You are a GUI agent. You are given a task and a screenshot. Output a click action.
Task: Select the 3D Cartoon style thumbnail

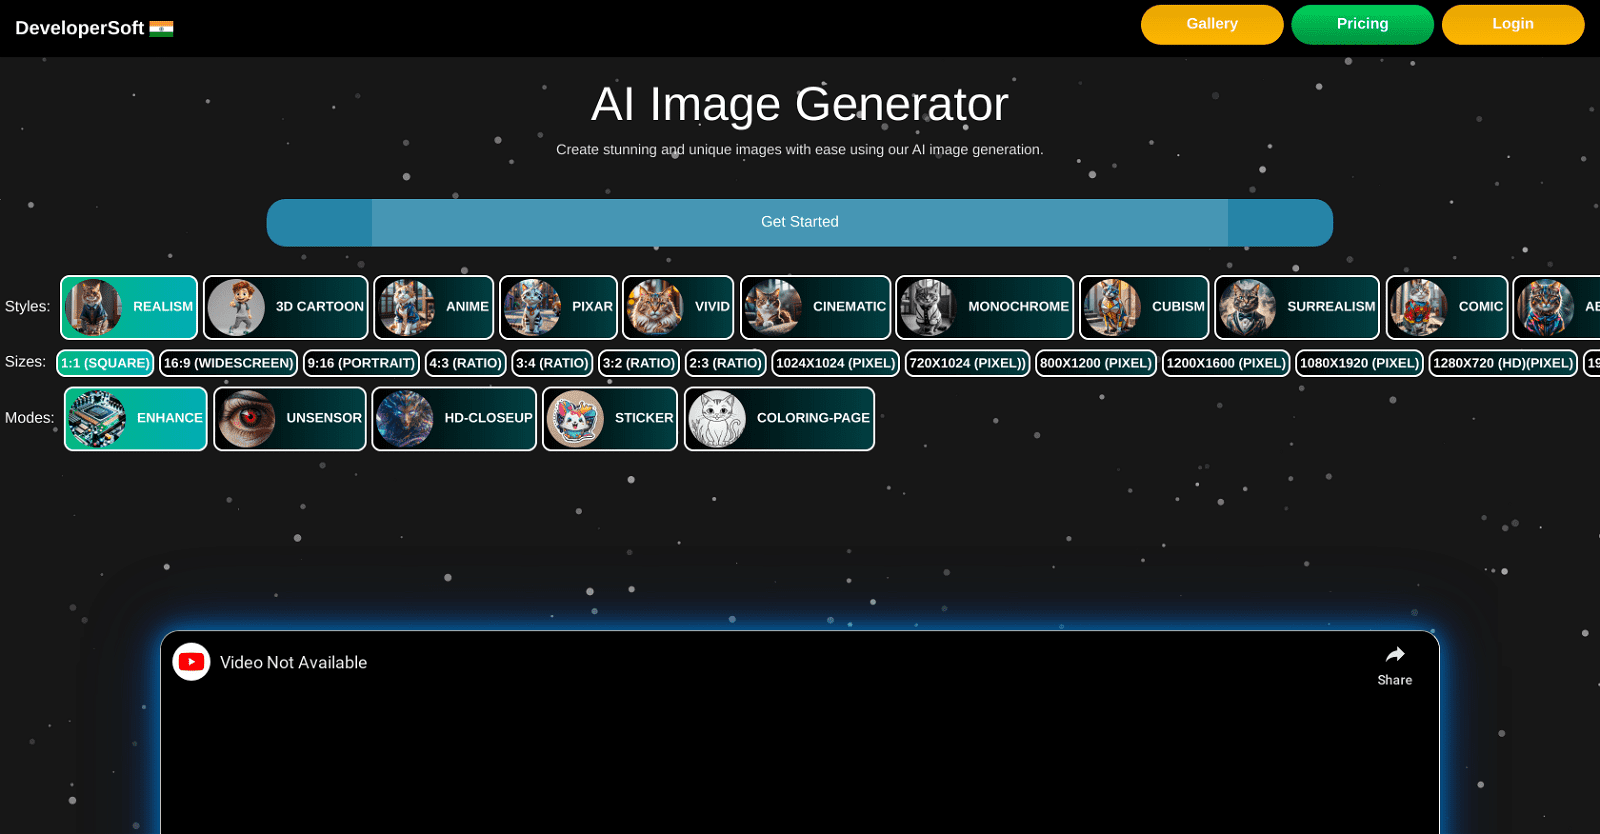[x=237, y=307]
